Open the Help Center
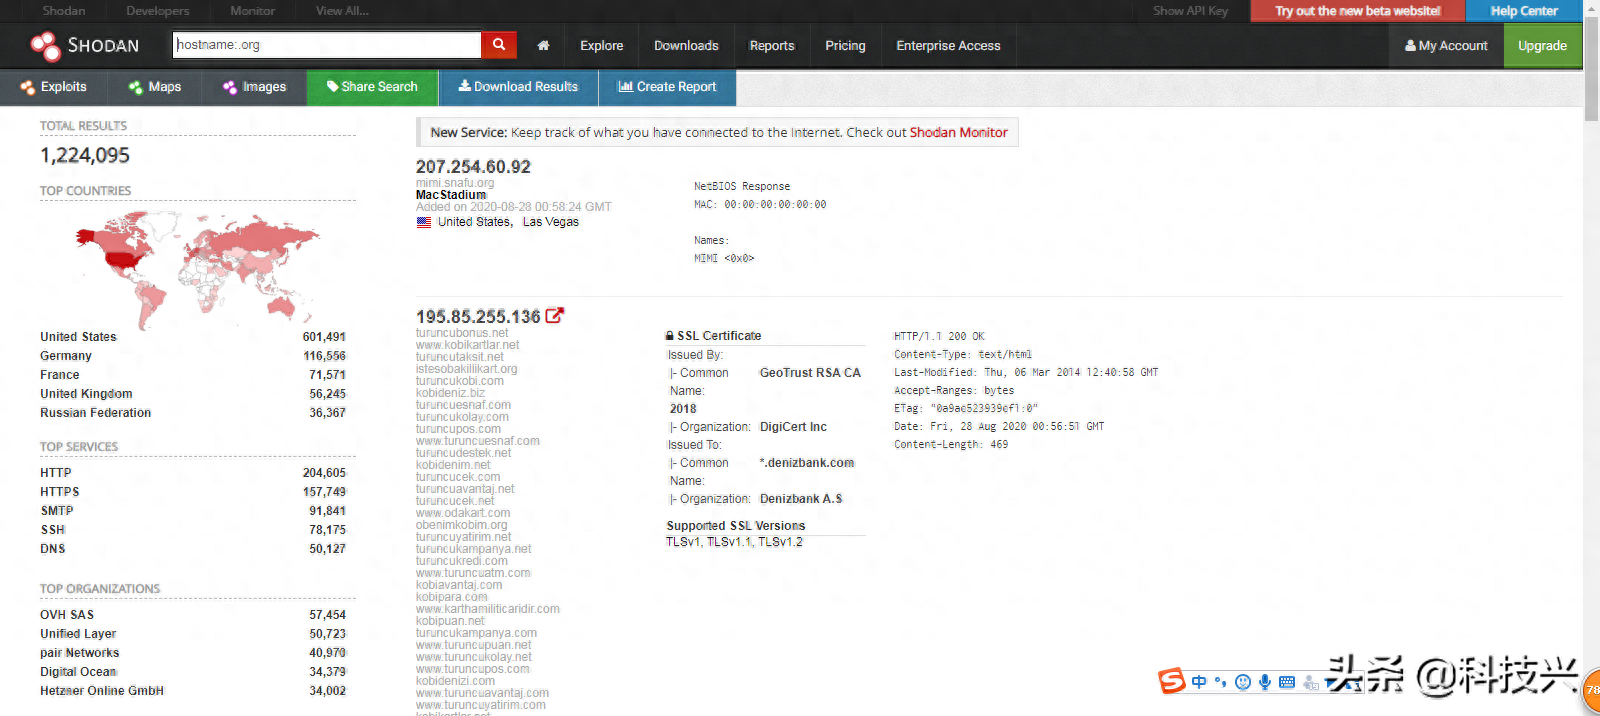 (x=1524, y=11)
